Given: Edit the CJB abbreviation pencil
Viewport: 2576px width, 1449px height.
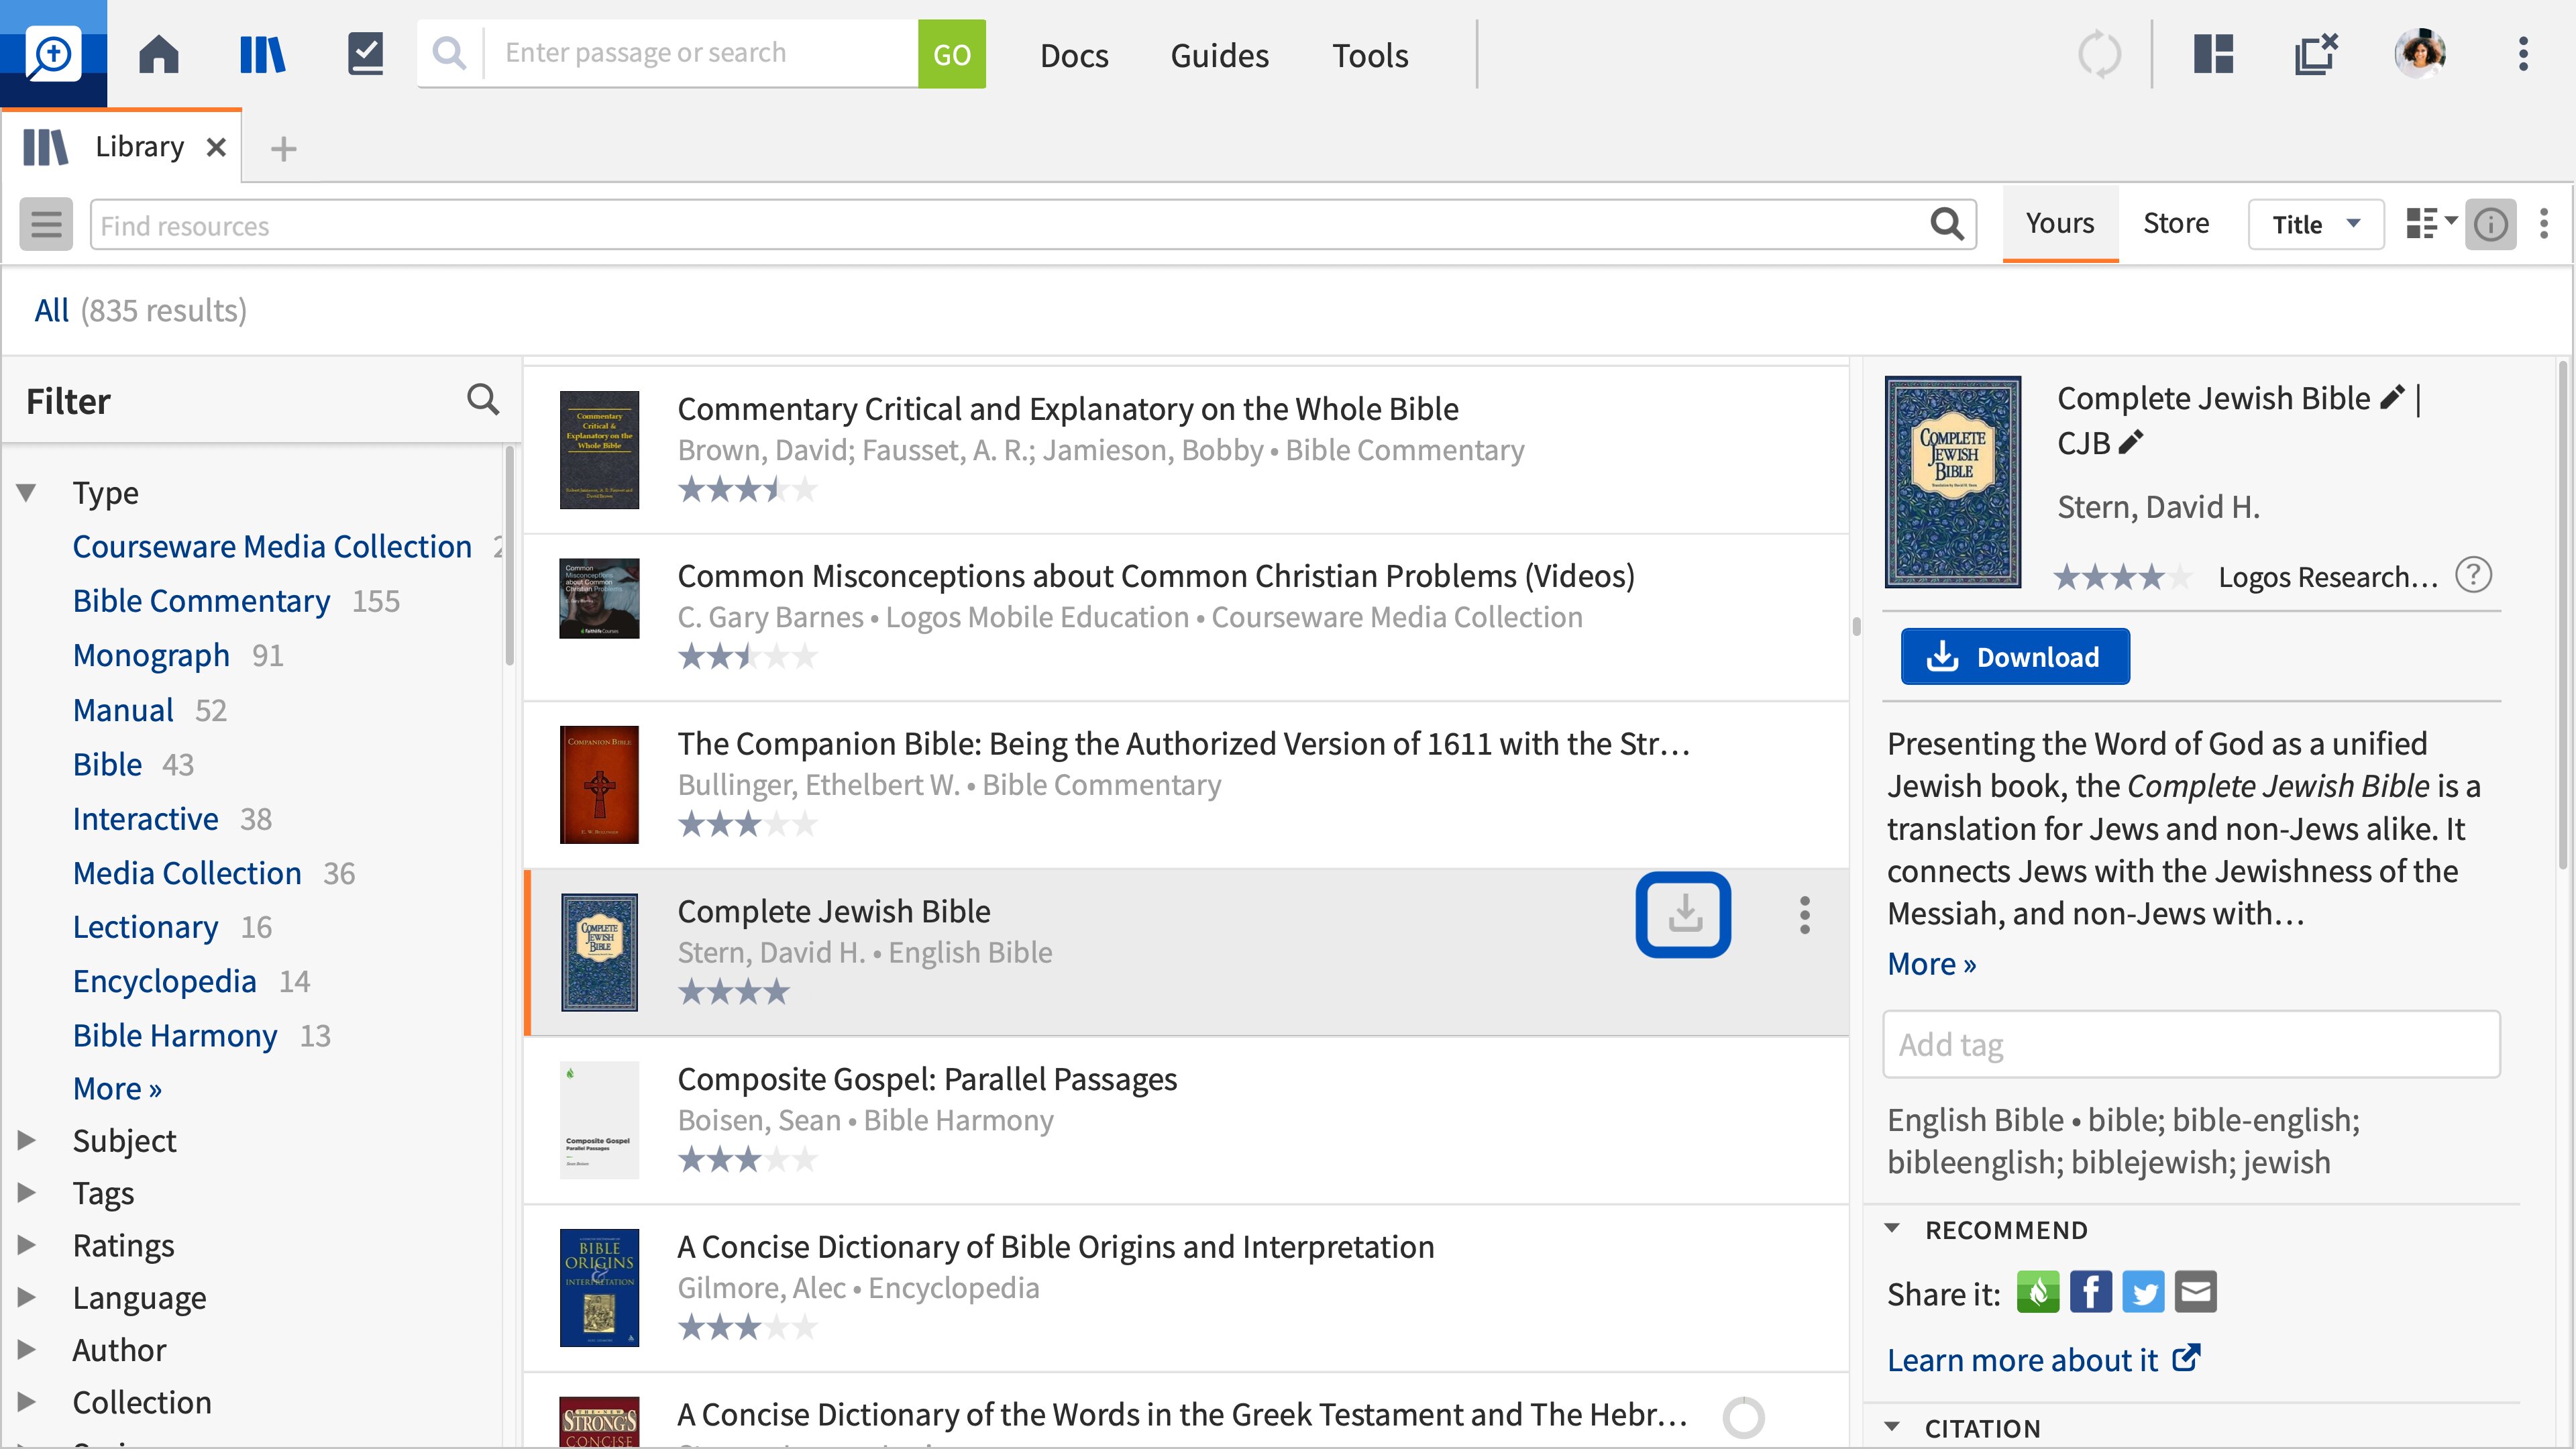Looking at the screenshot, I should tap(2131, 441).
